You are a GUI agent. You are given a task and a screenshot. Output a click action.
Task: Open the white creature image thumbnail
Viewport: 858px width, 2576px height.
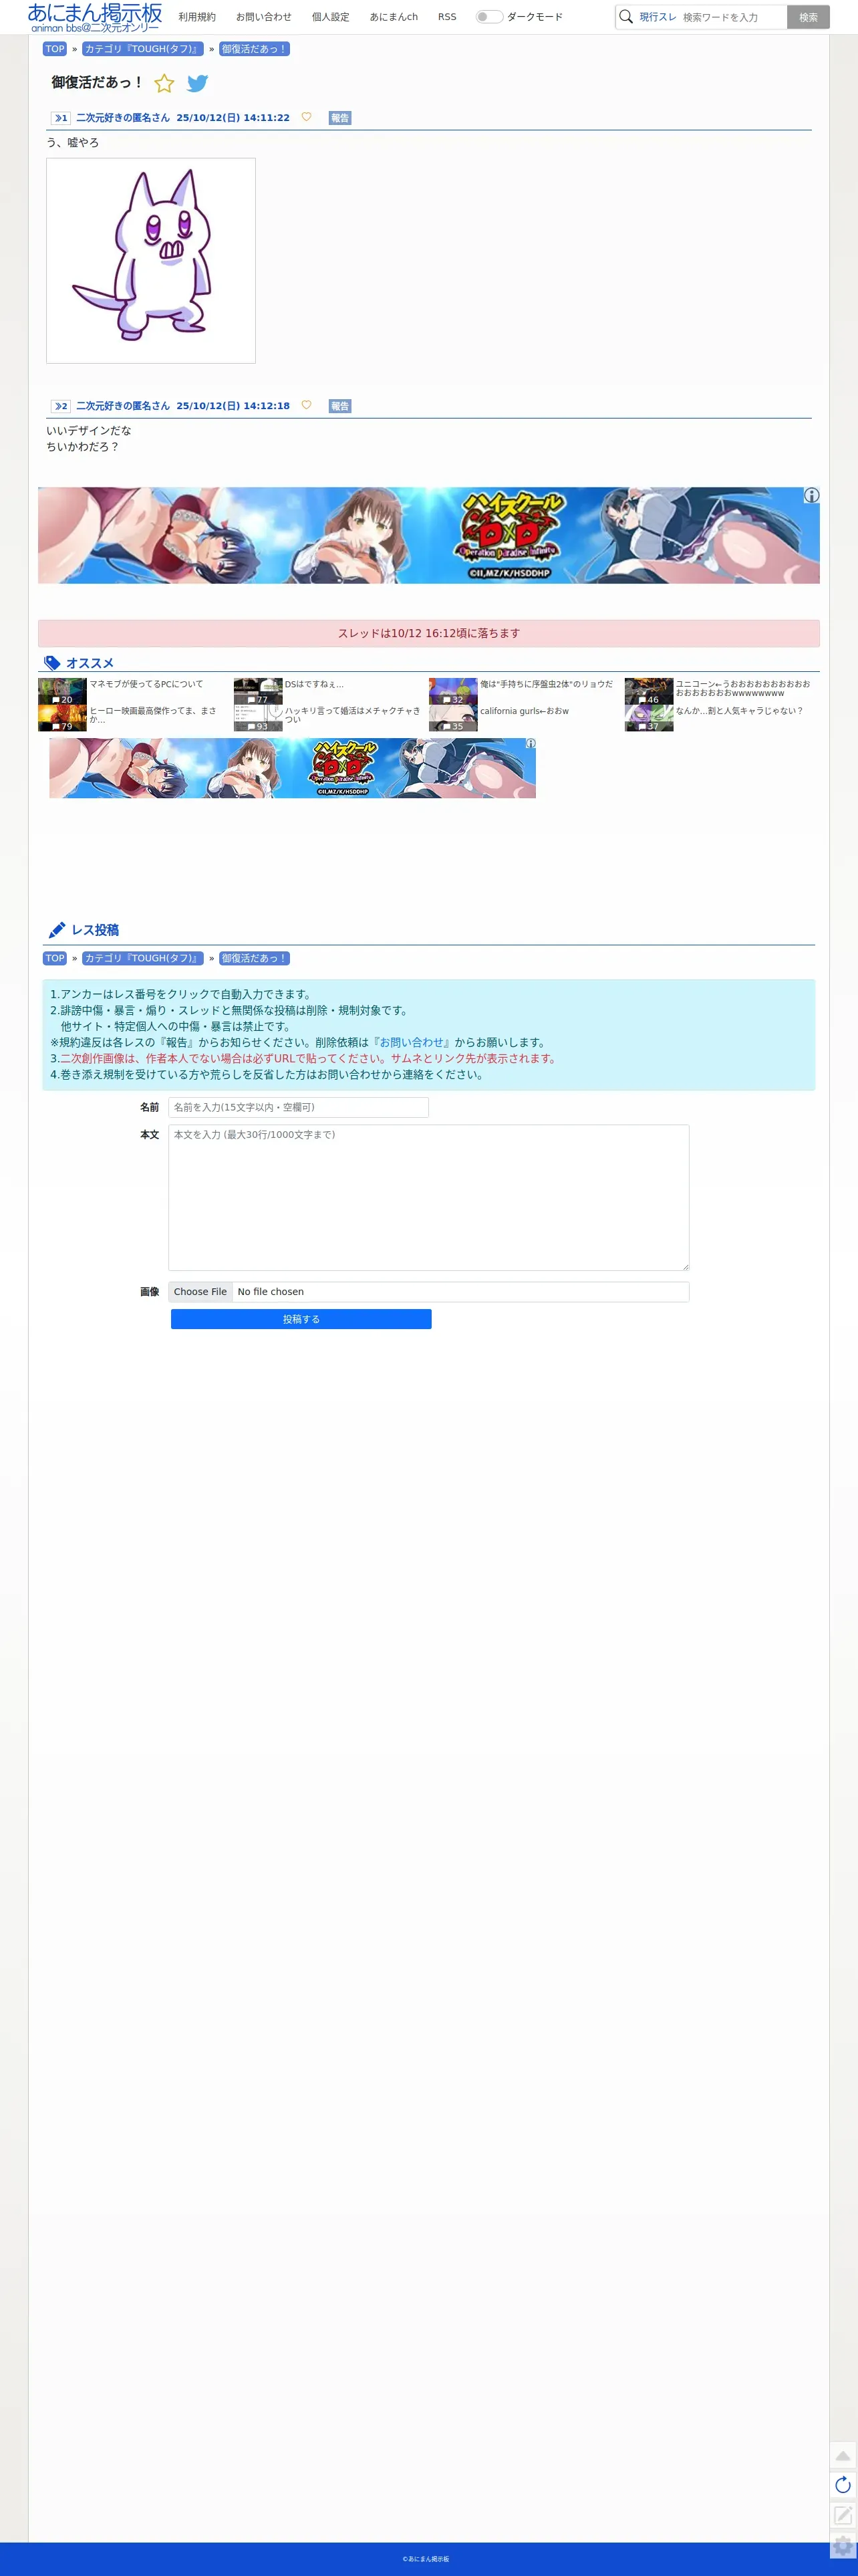[151, 260]
